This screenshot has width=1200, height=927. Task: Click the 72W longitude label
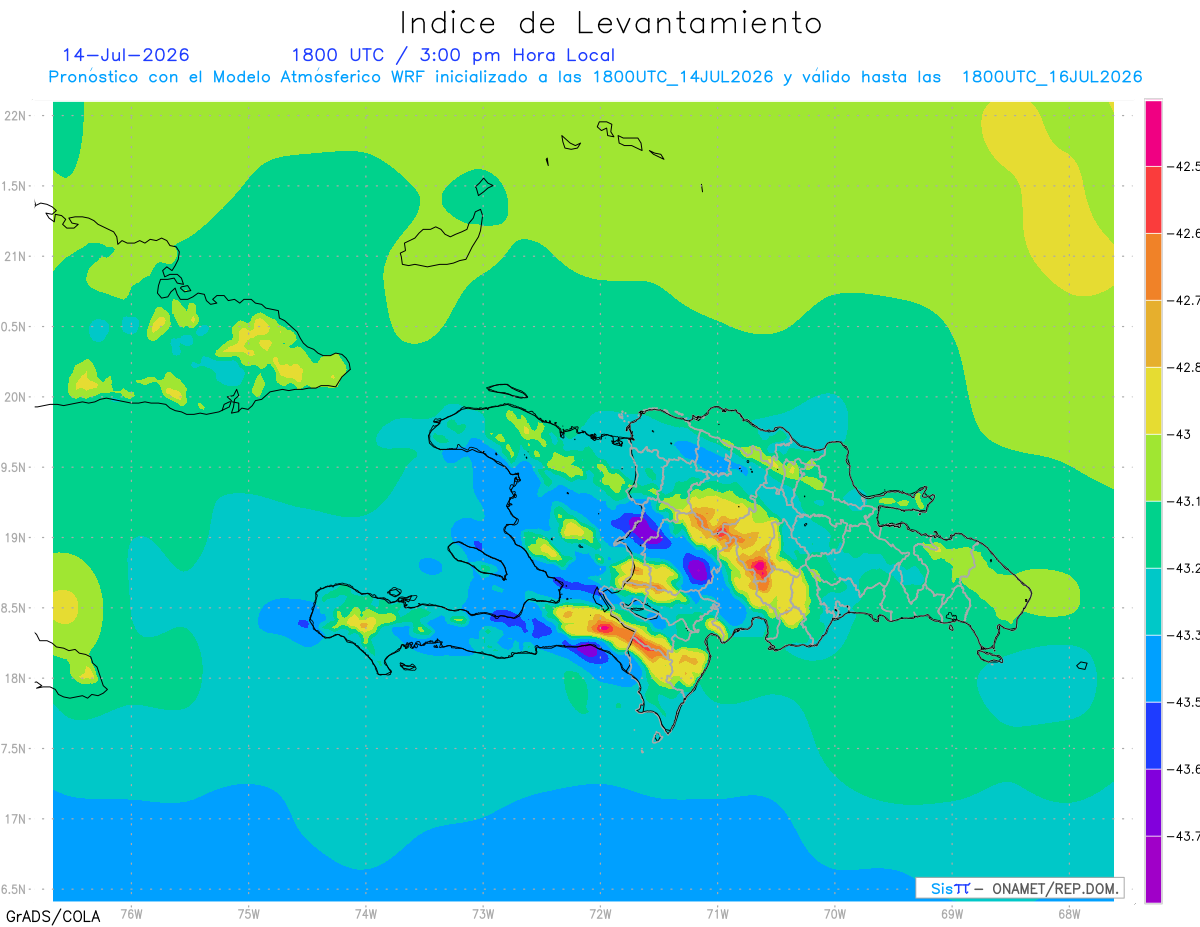point(600,914)
